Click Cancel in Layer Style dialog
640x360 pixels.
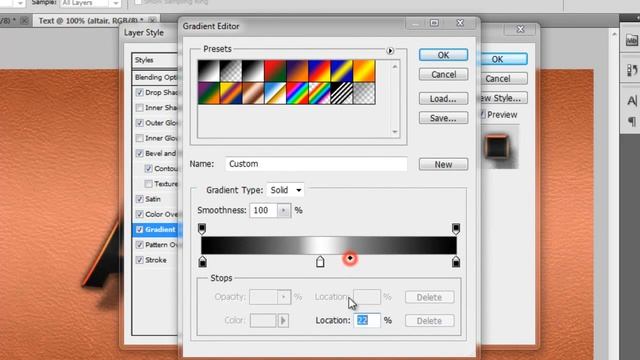(503, 78)
